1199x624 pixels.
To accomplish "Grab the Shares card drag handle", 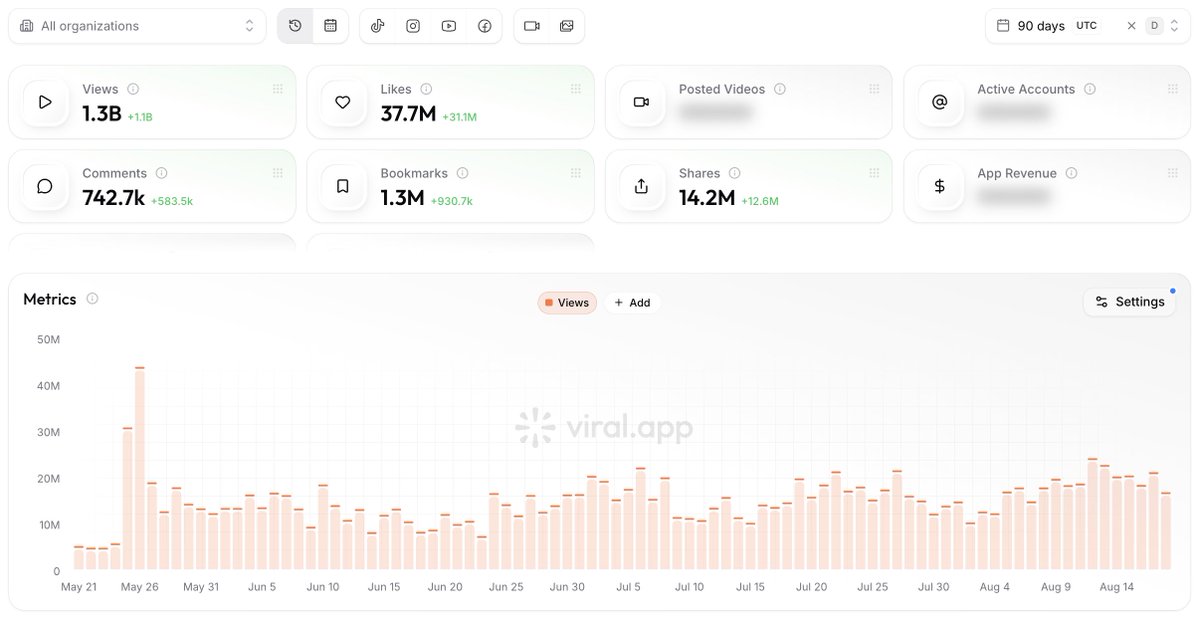I will [874, 174].
